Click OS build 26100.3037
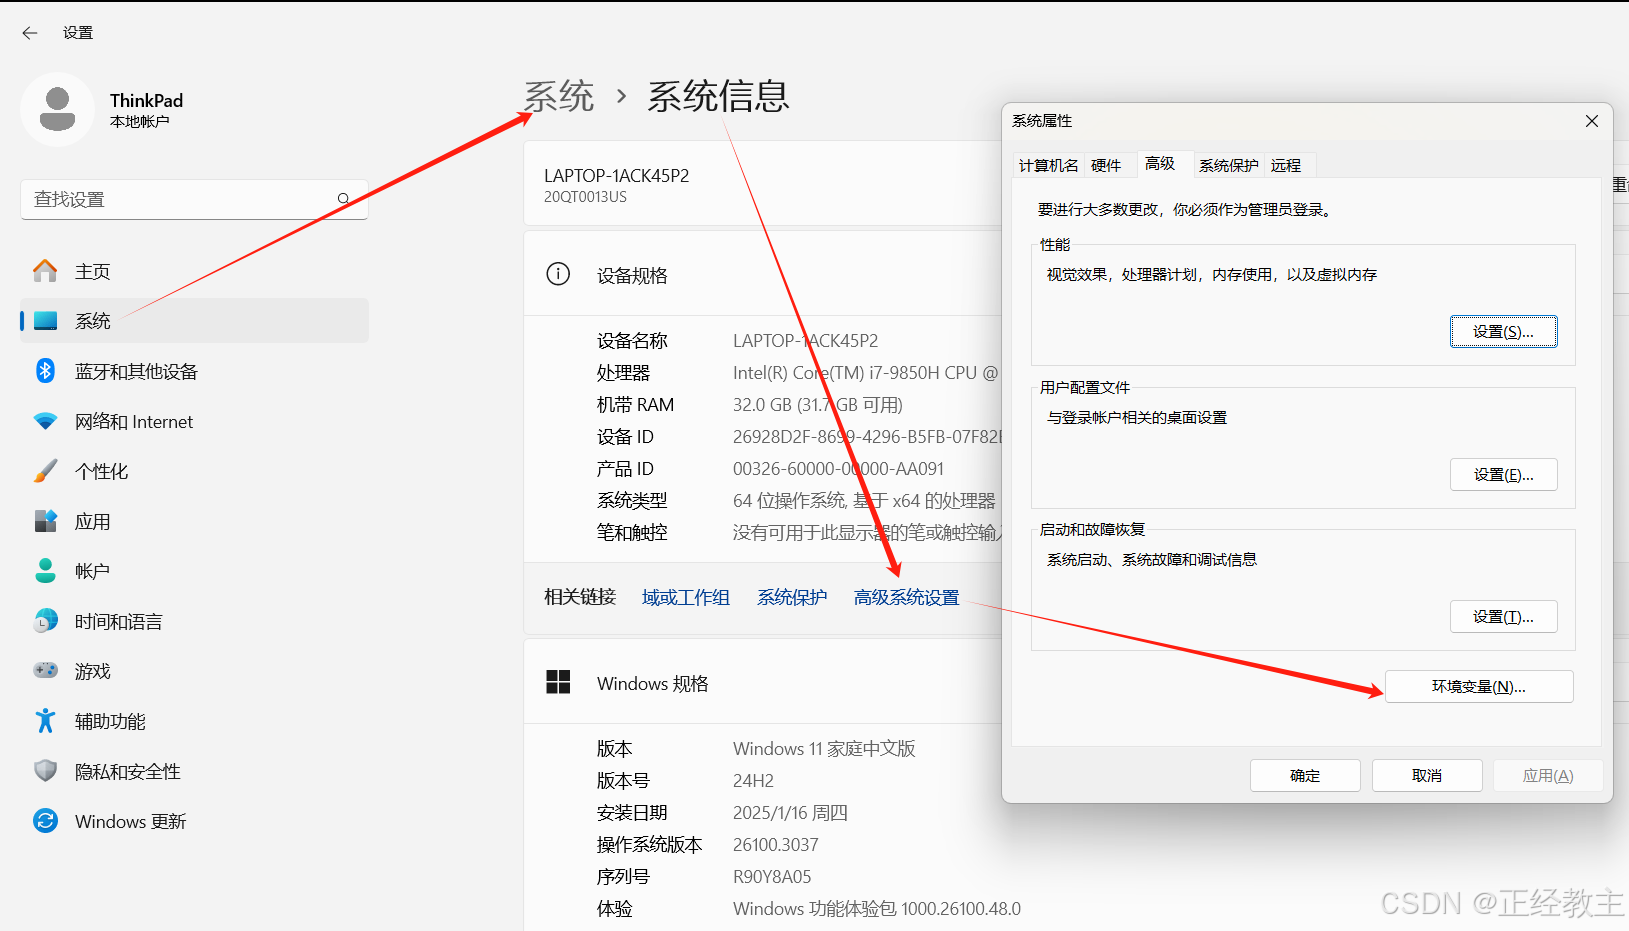 (775, 844)
